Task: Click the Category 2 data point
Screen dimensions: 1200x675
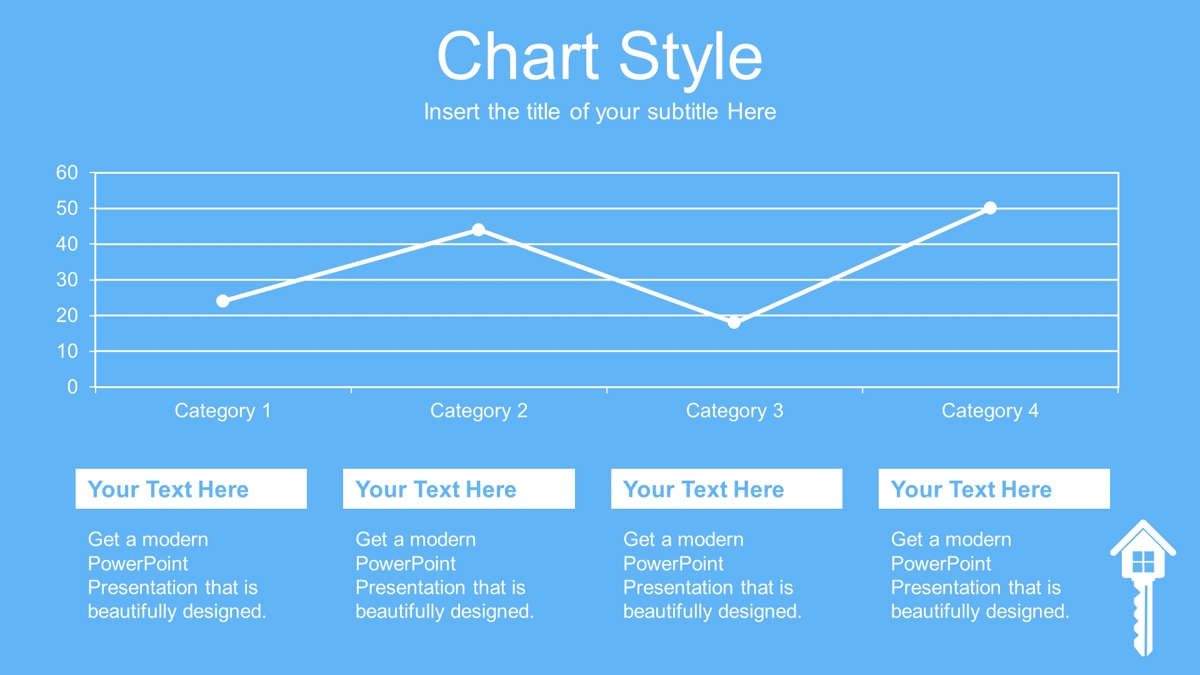Action: (478, 230)
